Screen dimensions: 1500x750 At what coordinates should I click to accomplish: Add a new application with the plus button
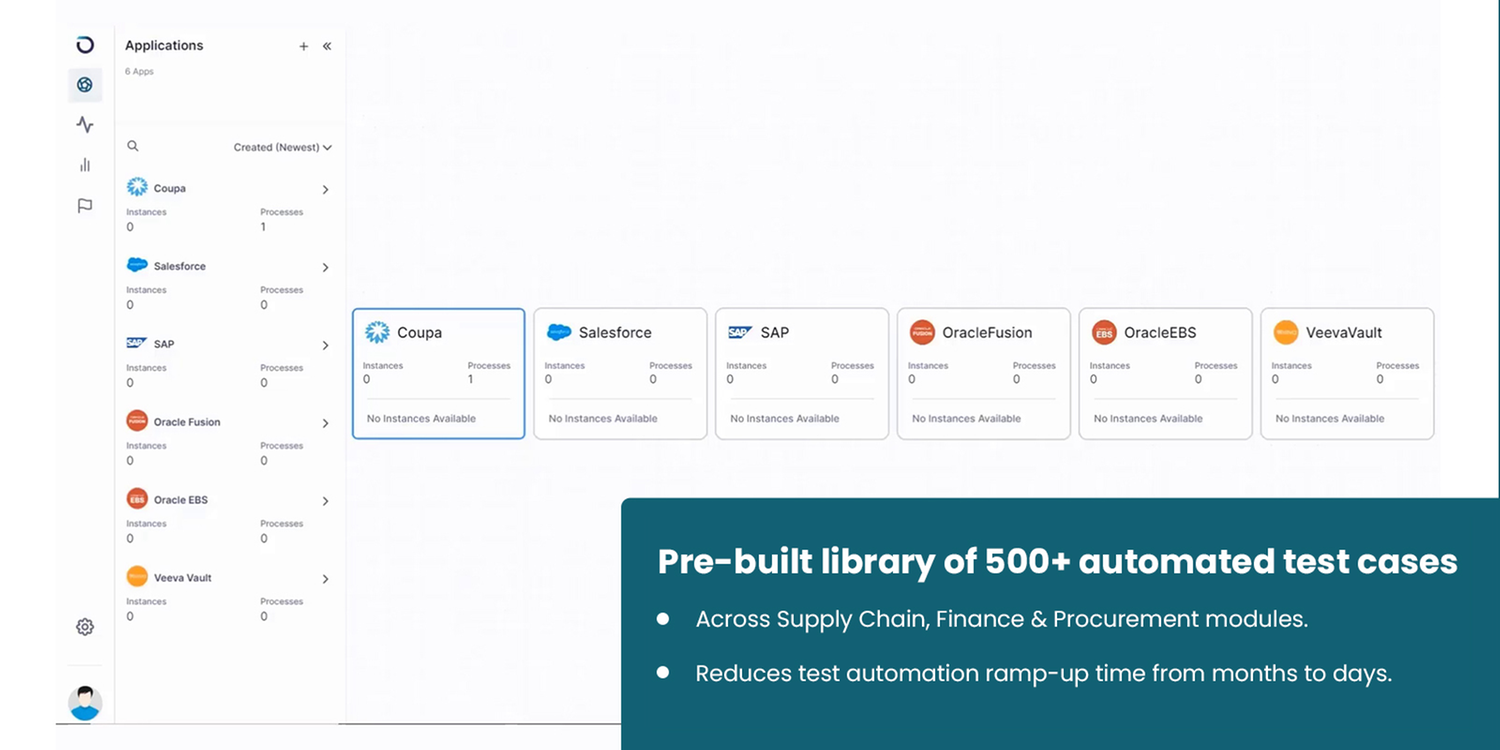[x=303, y=45]
